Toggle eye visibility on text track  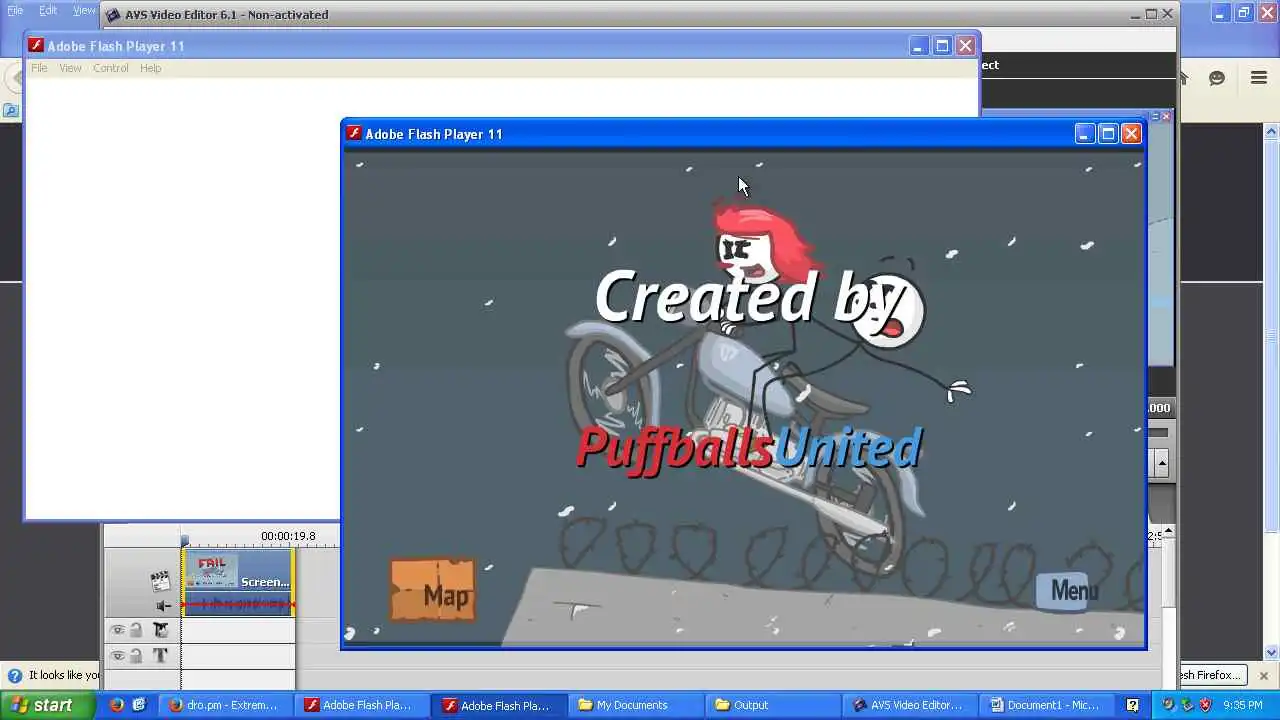(117, 656)
